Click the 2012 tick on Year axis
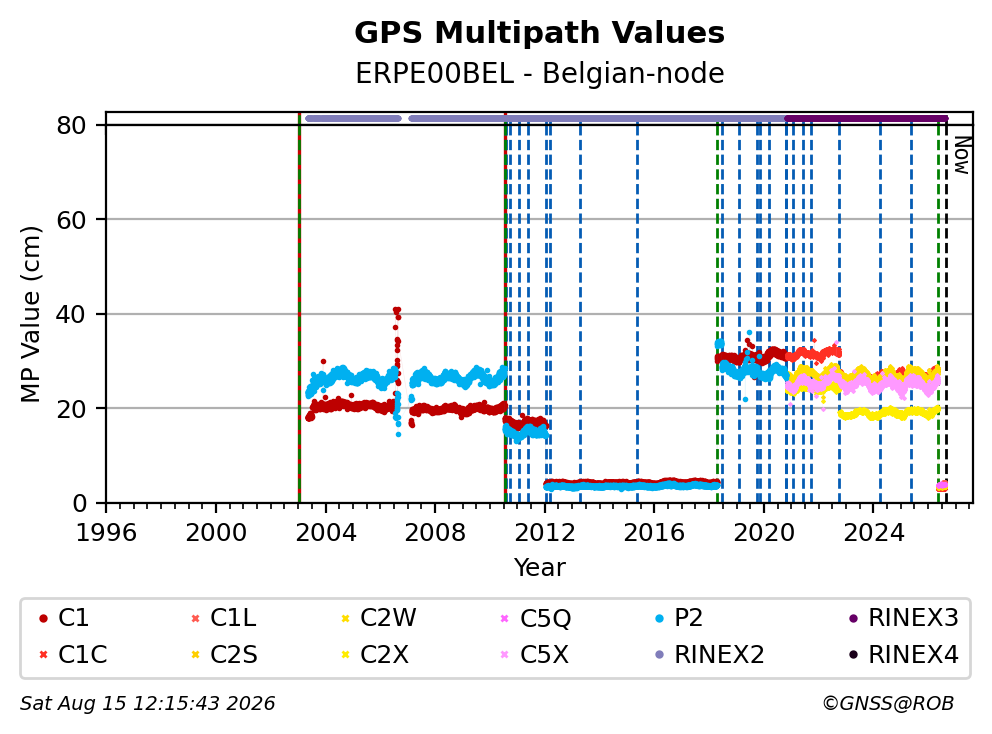992x734 pixels. point(545,532)
